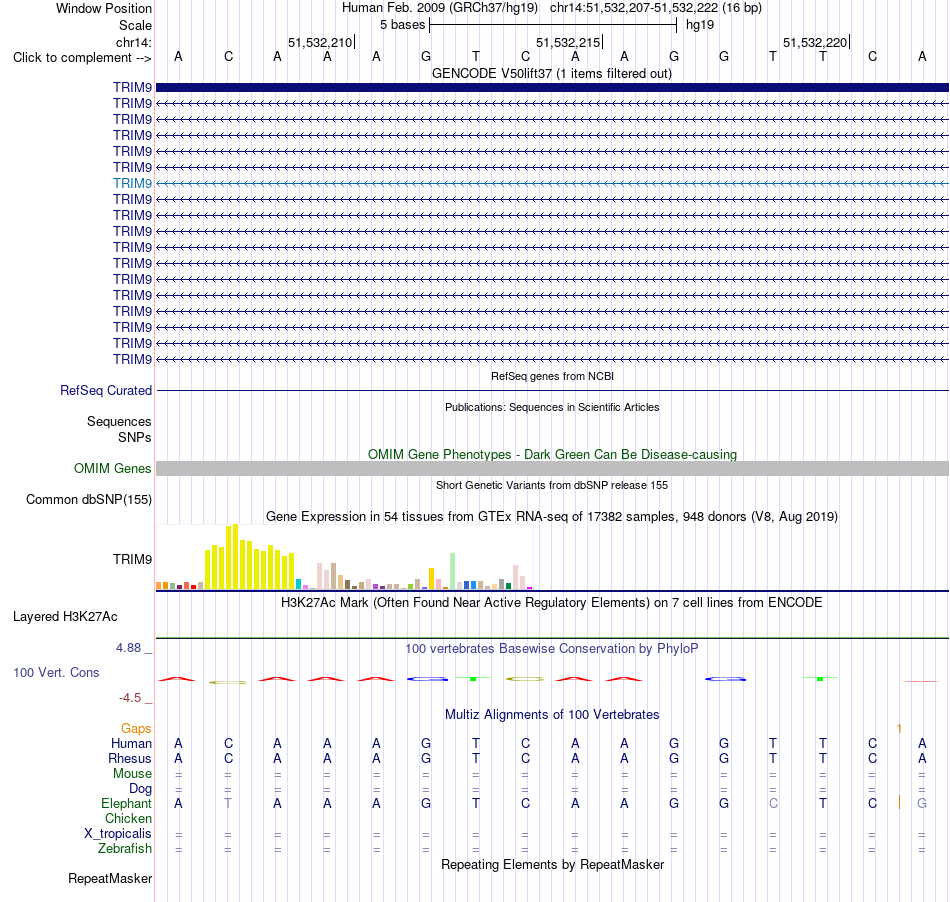Image resolution: width=950 pixels, height=902 pixels.
Task: Click the light green bar in GTEx chart
Action: click(x=453, y=571)
